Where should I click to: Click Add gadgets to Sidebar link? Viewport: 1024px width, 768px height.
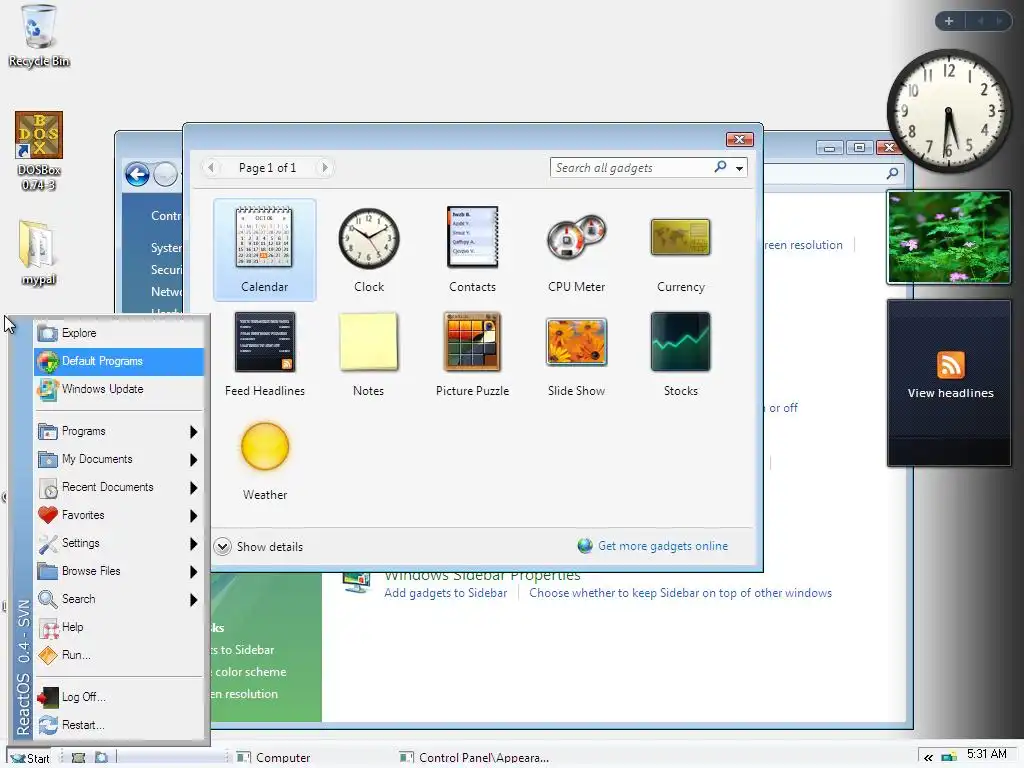tap(445, 593)
